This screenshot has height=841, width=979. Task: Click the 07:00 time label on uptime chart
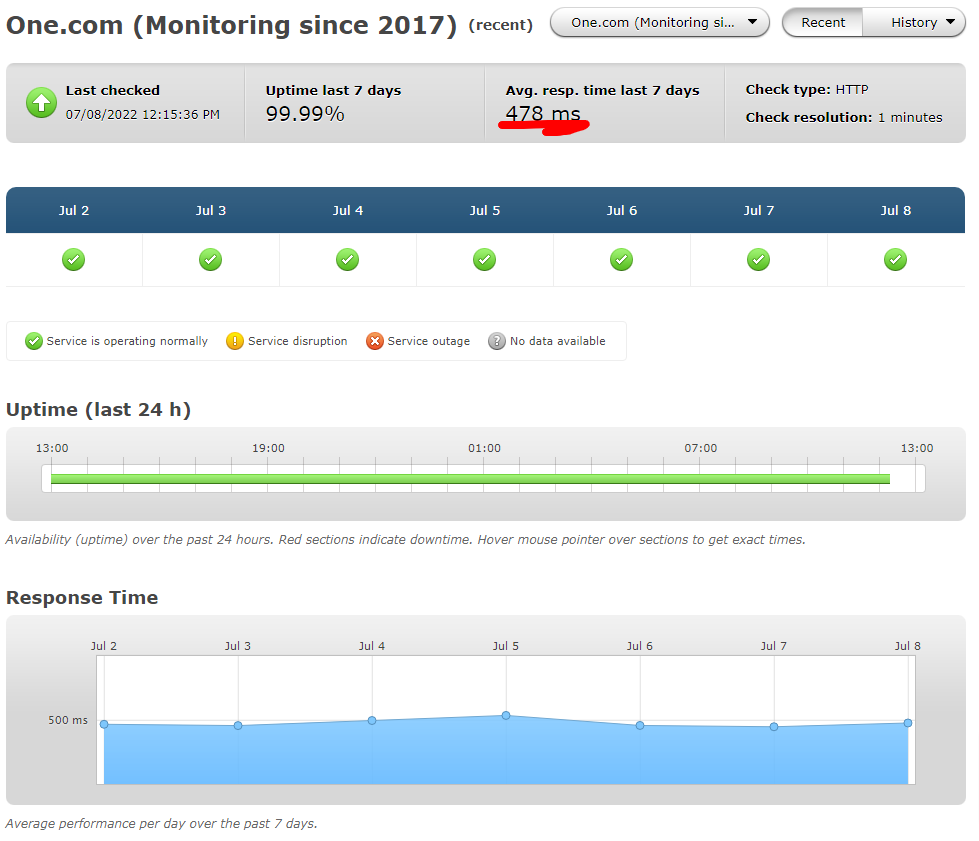tap(701, 448)
